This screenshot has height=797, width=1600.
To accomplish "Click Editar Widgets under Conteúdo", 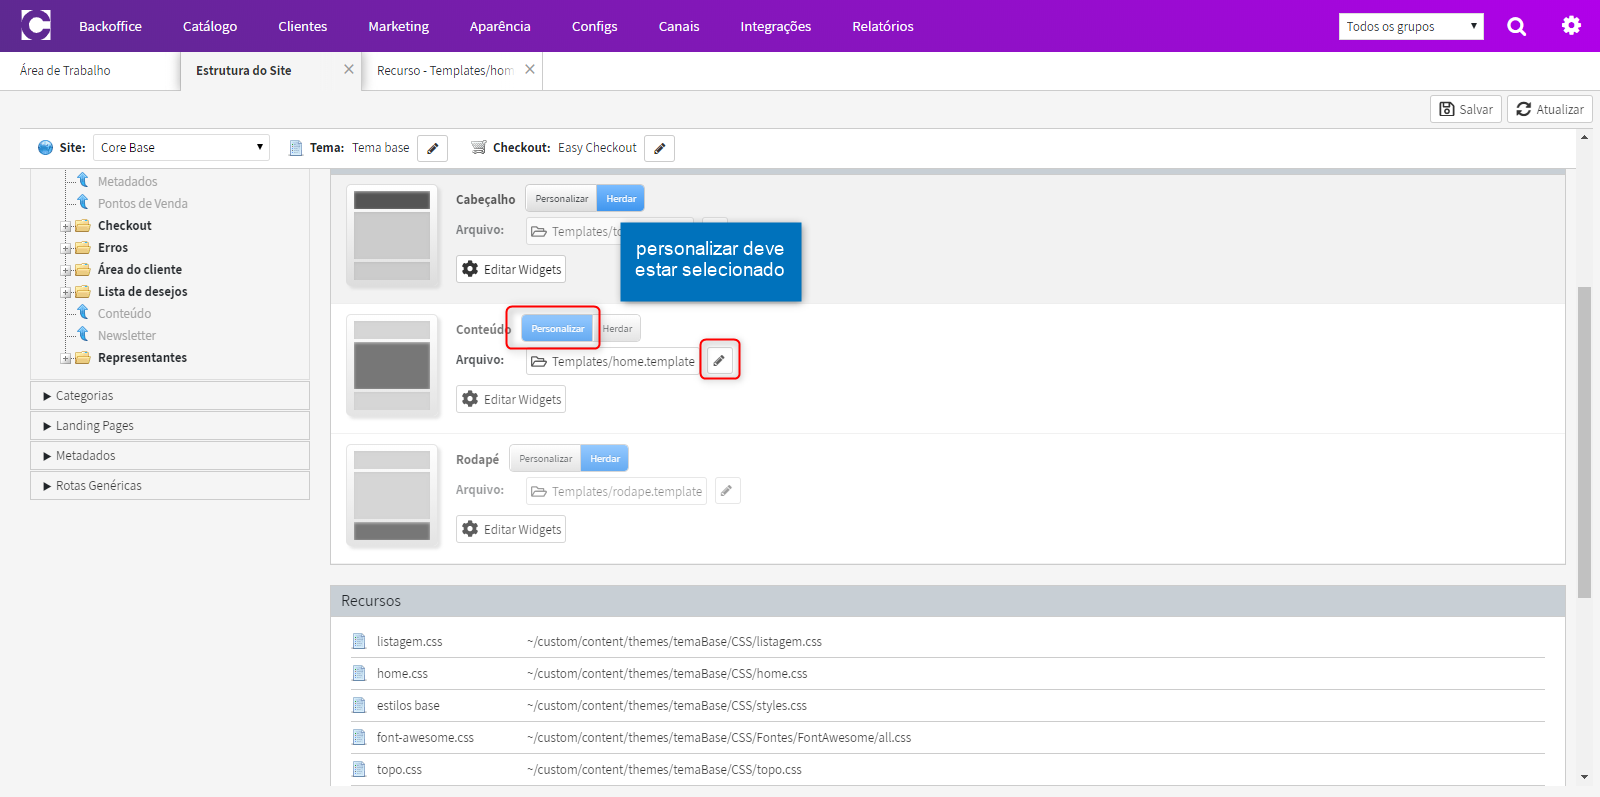I will (511, 399).
